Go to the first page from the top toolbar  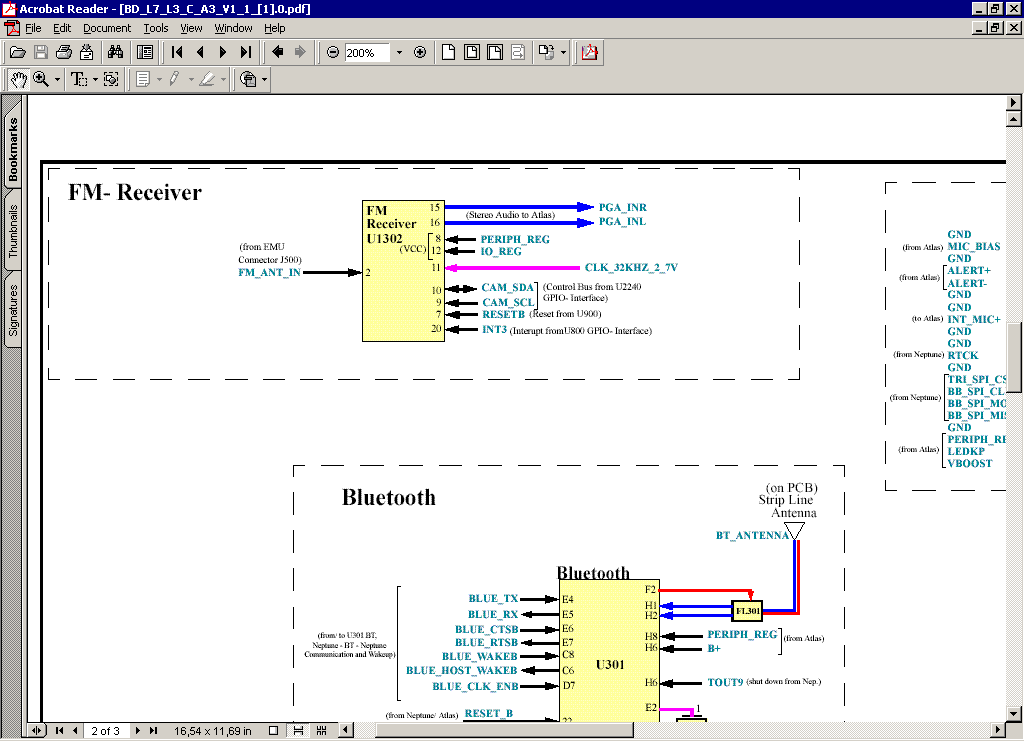(x=176, y=52)
